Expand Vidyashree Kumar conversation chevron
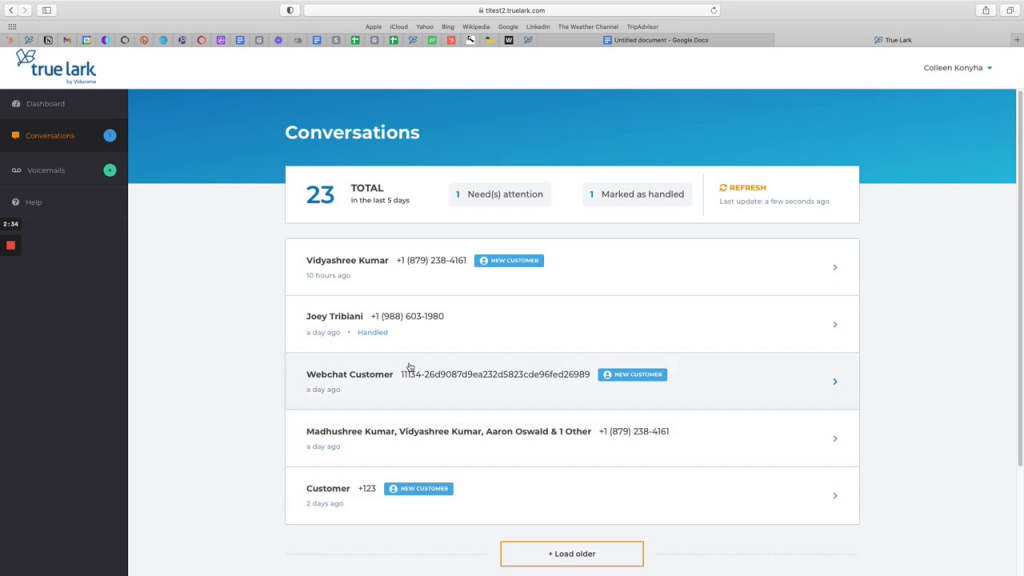1024x576 pixels. pyautogui.click(x=835, y=268)
